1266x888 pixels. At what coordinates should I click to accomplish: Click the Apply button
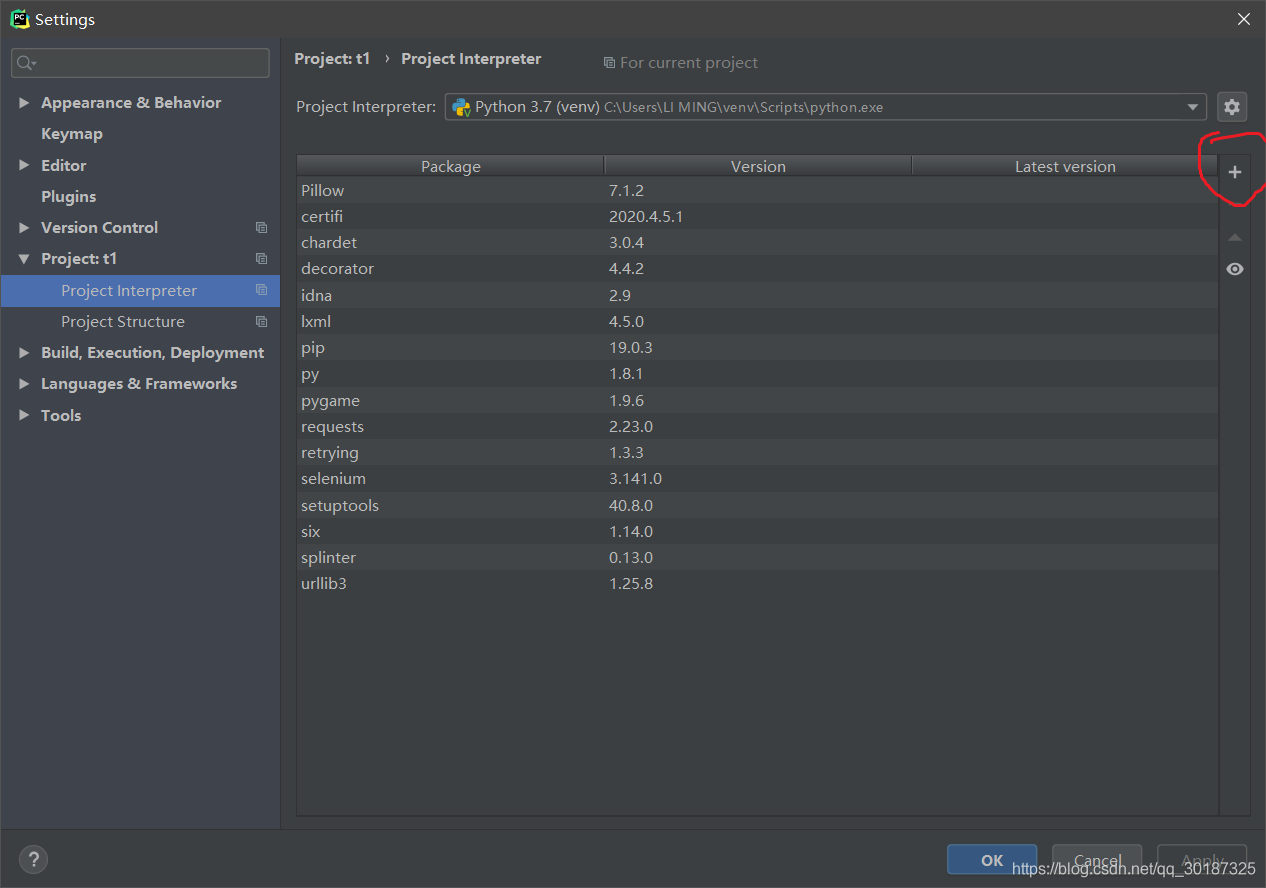[x=1202, y=860]
